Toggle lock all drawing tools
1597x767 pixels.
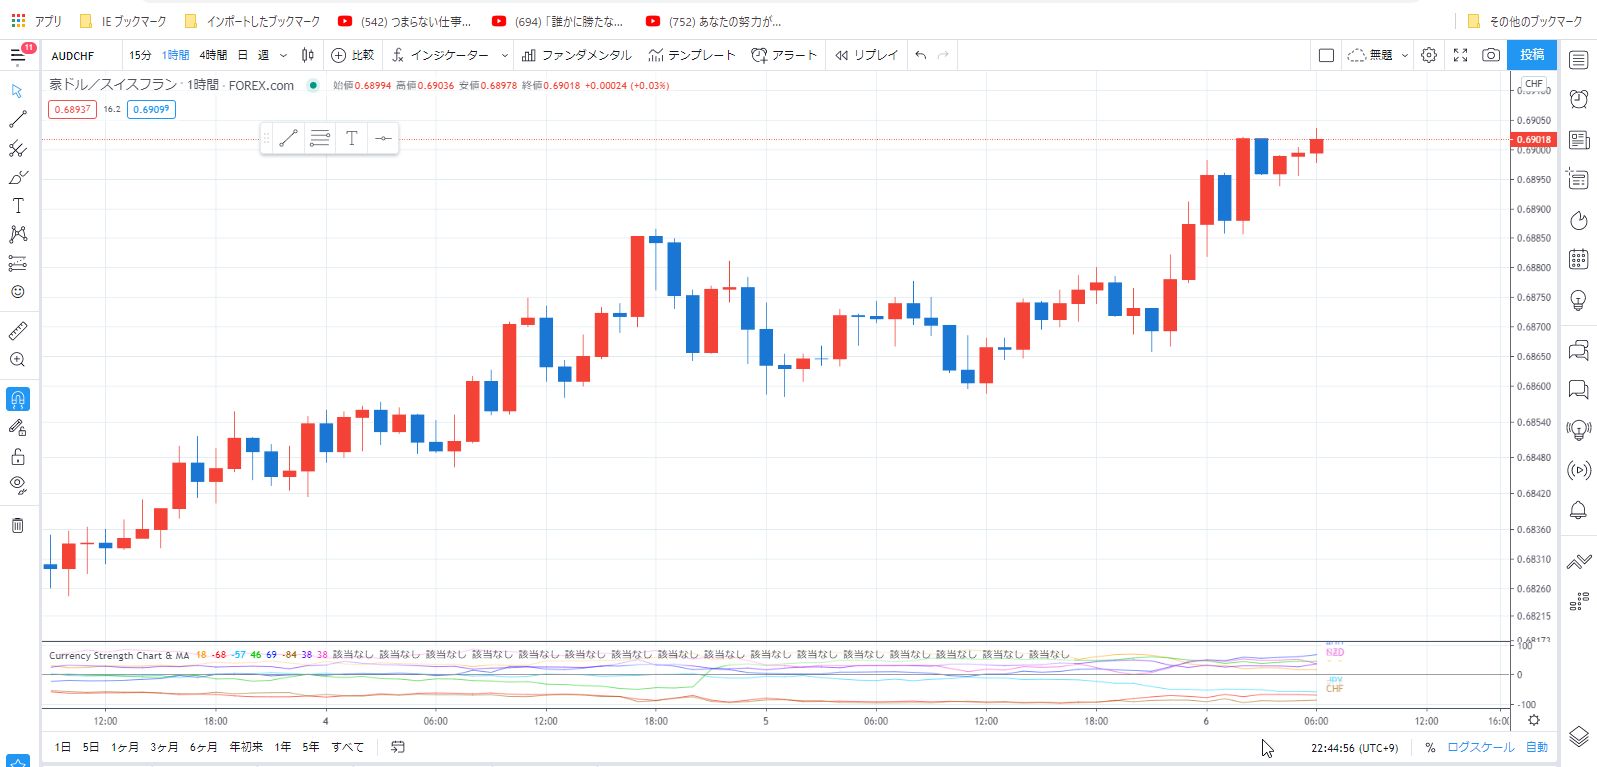point(17,457)
